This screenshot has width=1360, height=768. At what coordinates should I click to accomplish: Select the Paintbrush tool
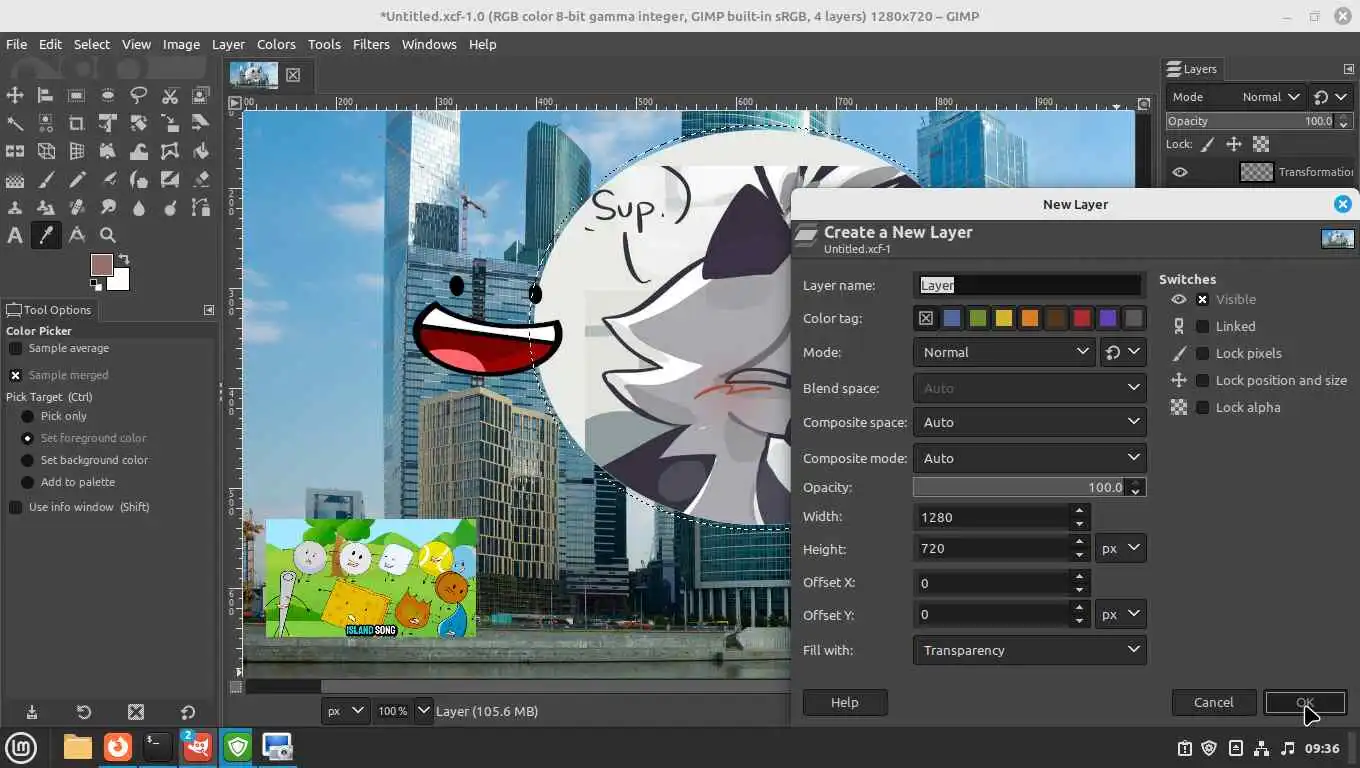pyautogui.click(x=45, y=180)
